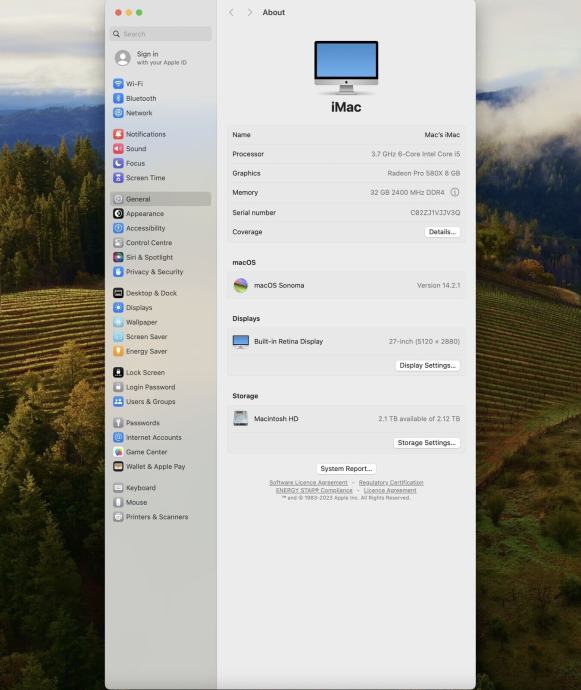Click the Screen Saver icon
Viewport: 581px width, 690px height.
(x=118, y=337)
